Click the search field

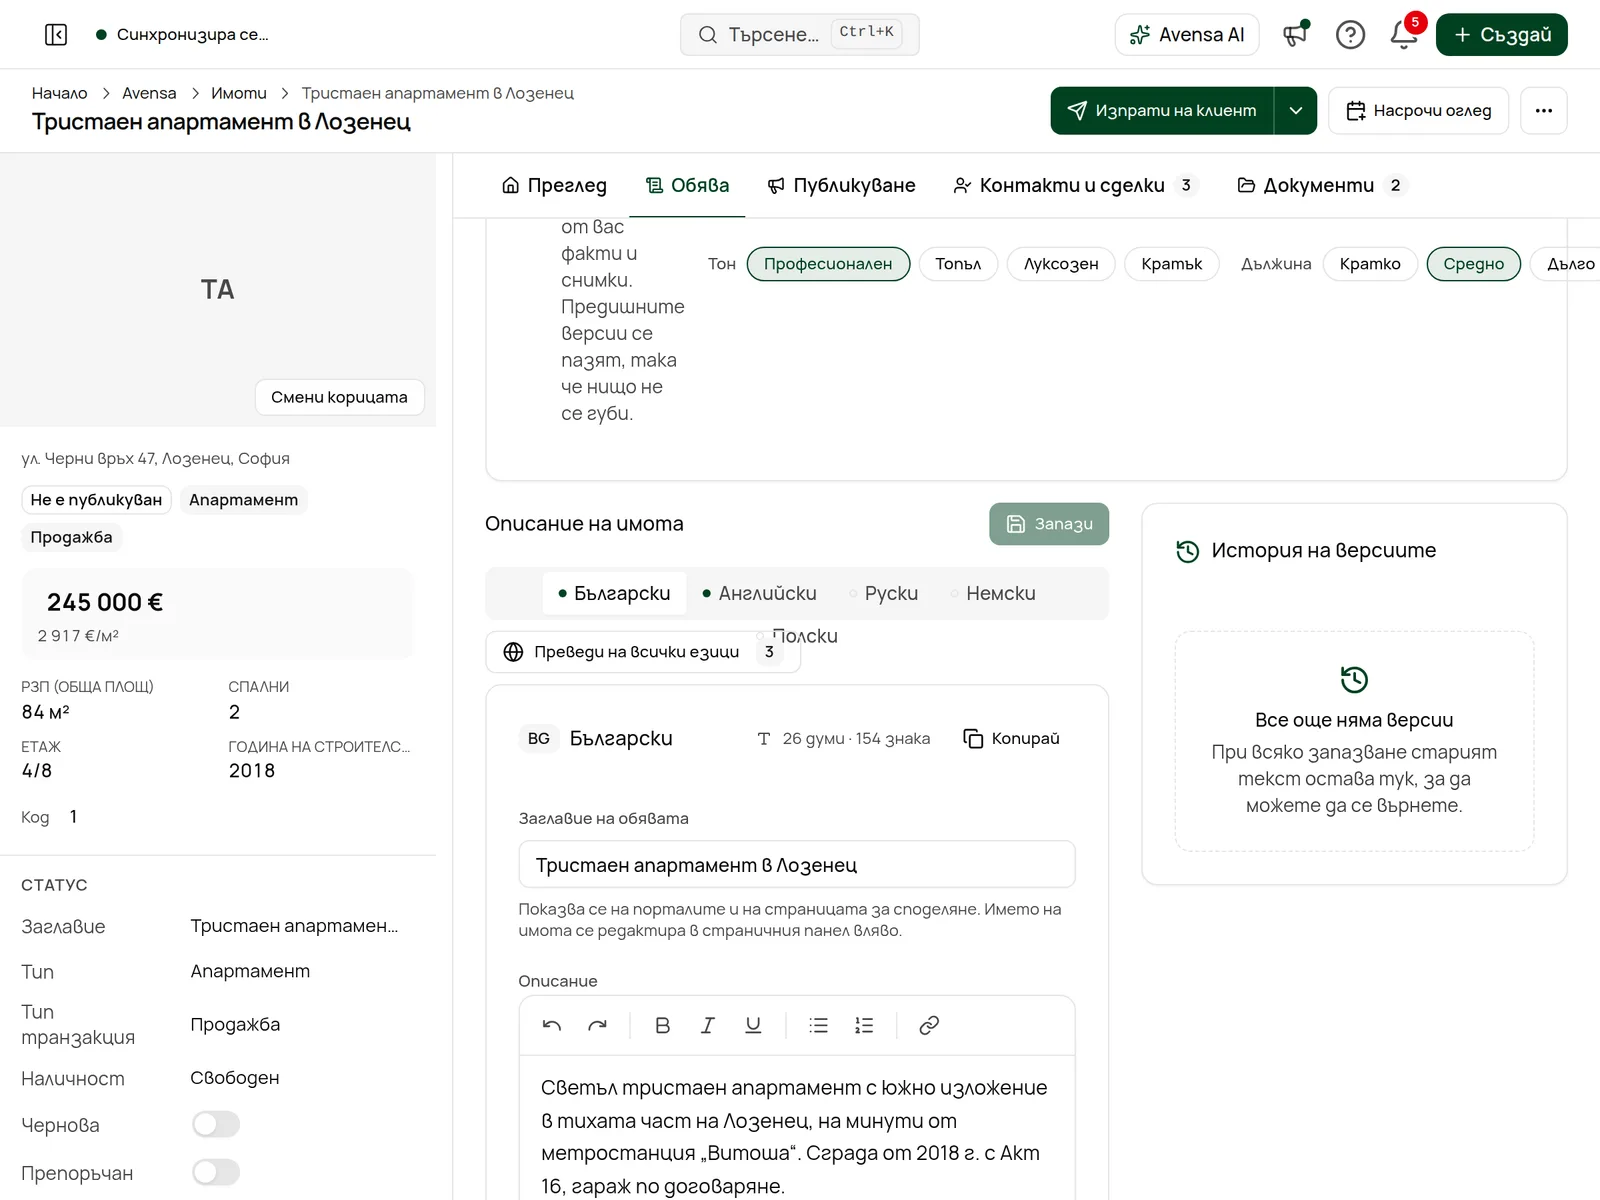pyautogui.click(x=799, y=35)
